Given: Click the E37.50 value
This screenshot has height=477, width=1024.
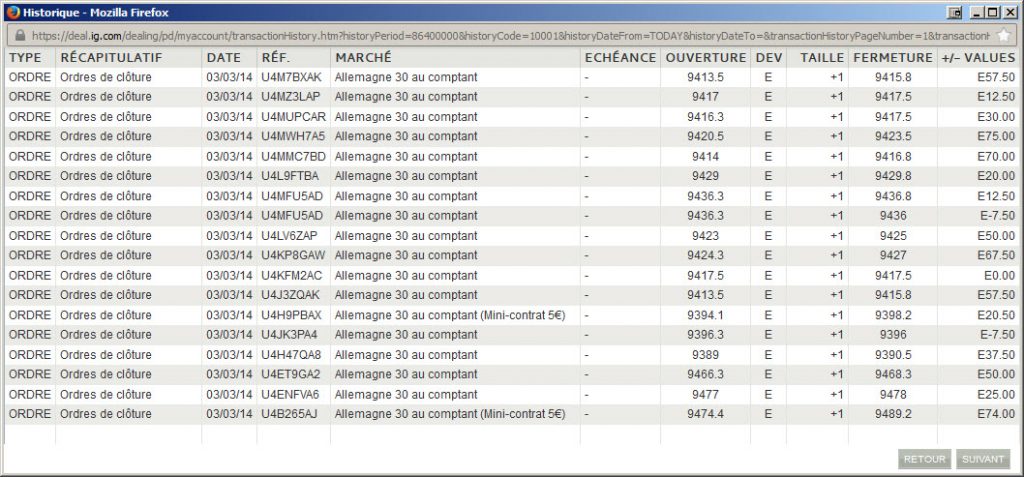Looking at the screenshot, I should pos(996,355).
